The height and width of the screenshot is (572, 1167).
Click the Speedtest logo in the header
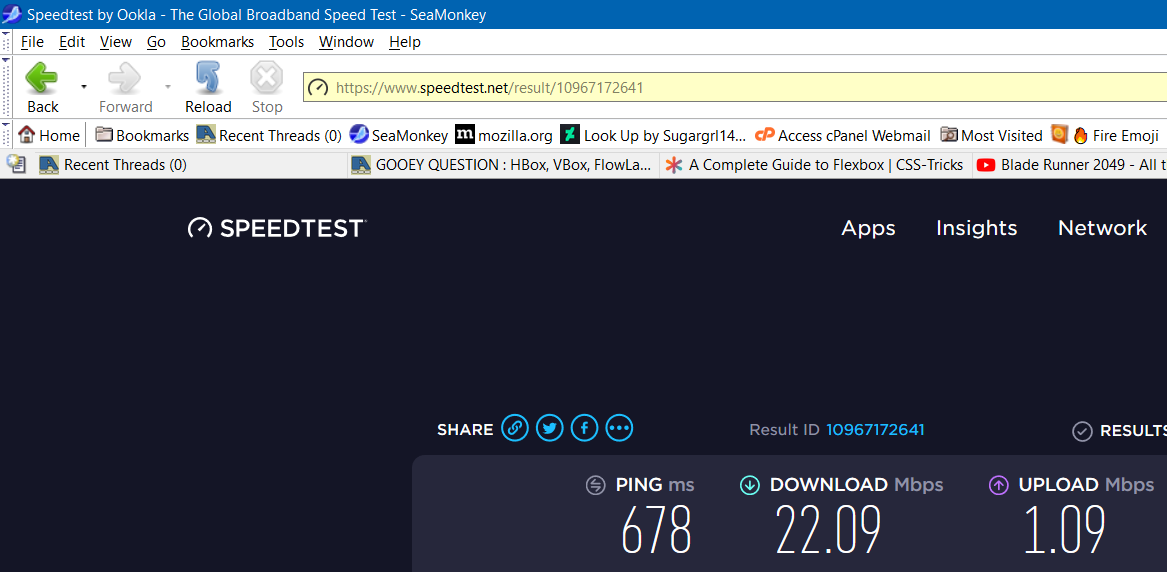[277, 228]
